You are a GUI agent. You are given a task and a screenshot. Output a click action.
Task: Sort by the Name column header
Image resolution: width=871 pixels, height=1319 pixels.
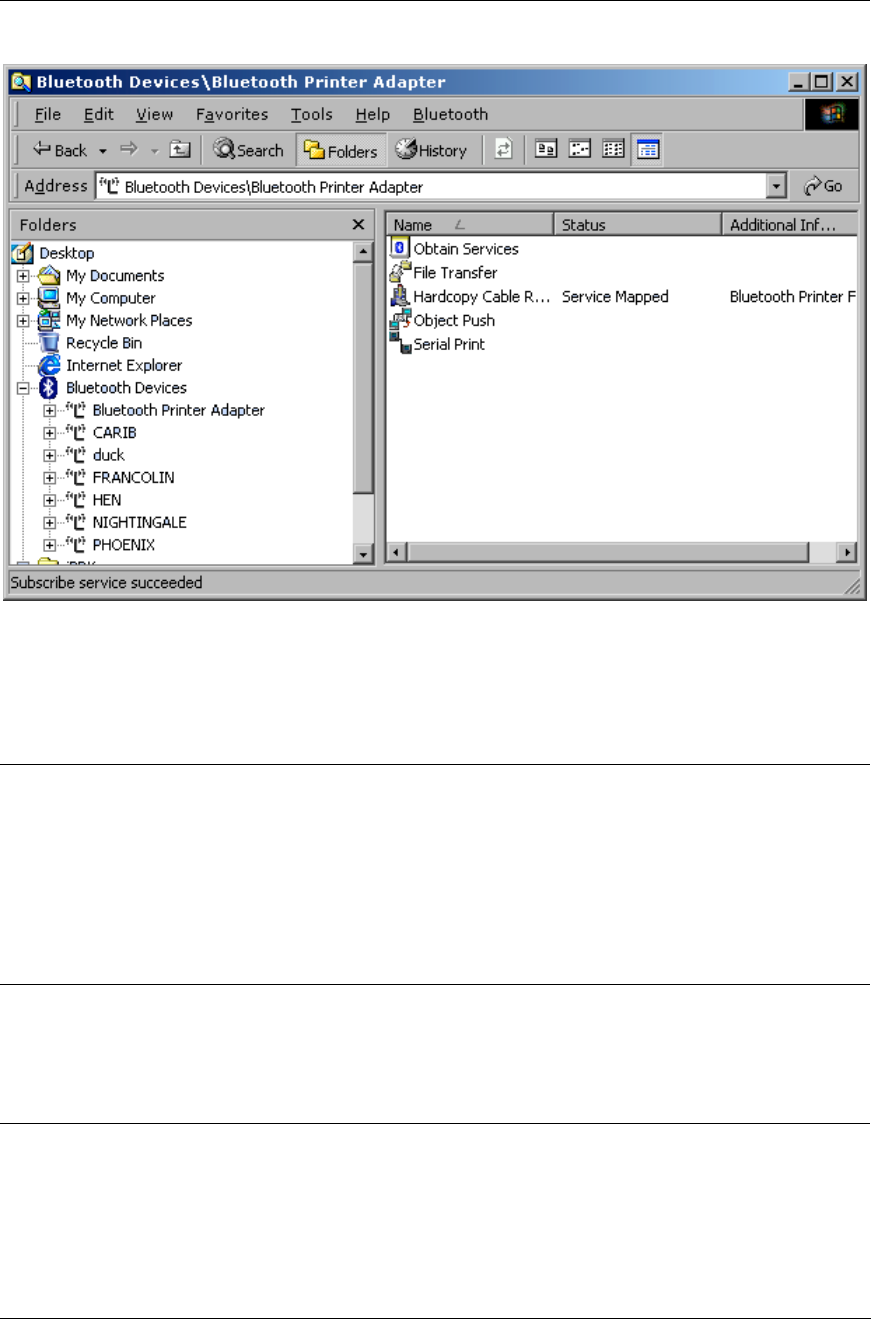pyautogui.click(x=470, y=225)
